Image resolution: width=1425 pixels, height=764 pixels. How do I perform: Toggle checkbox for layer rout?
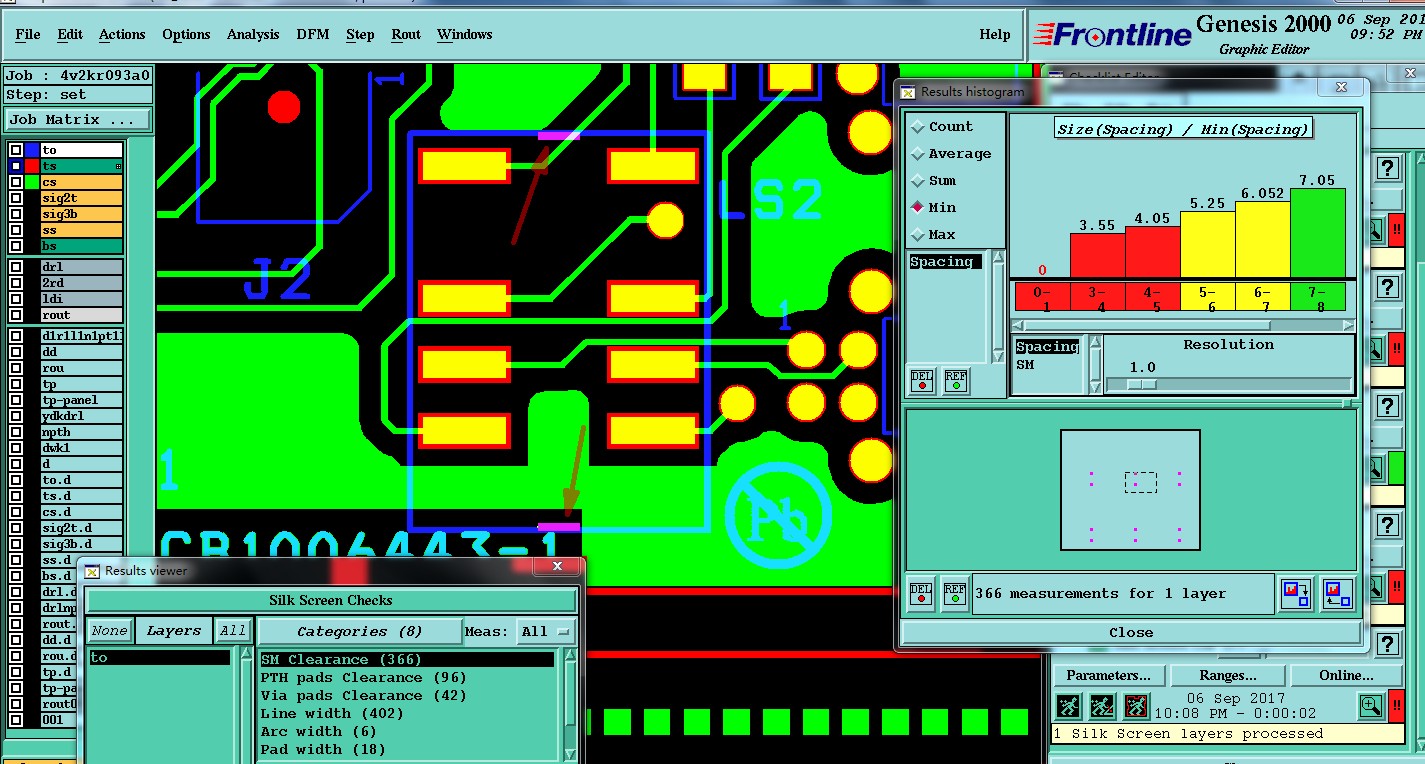click(16, 315)
